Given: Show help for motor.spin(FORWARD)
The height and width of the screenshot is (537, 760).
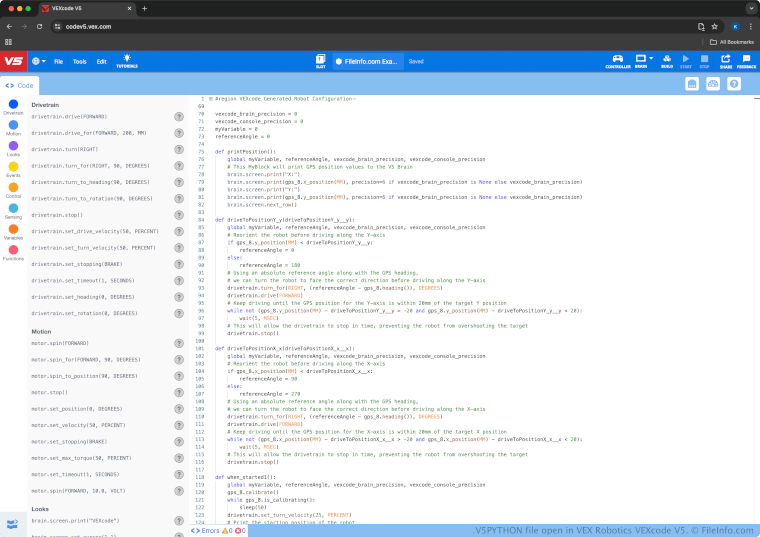Looking at the screenshot, I should 179,343.
